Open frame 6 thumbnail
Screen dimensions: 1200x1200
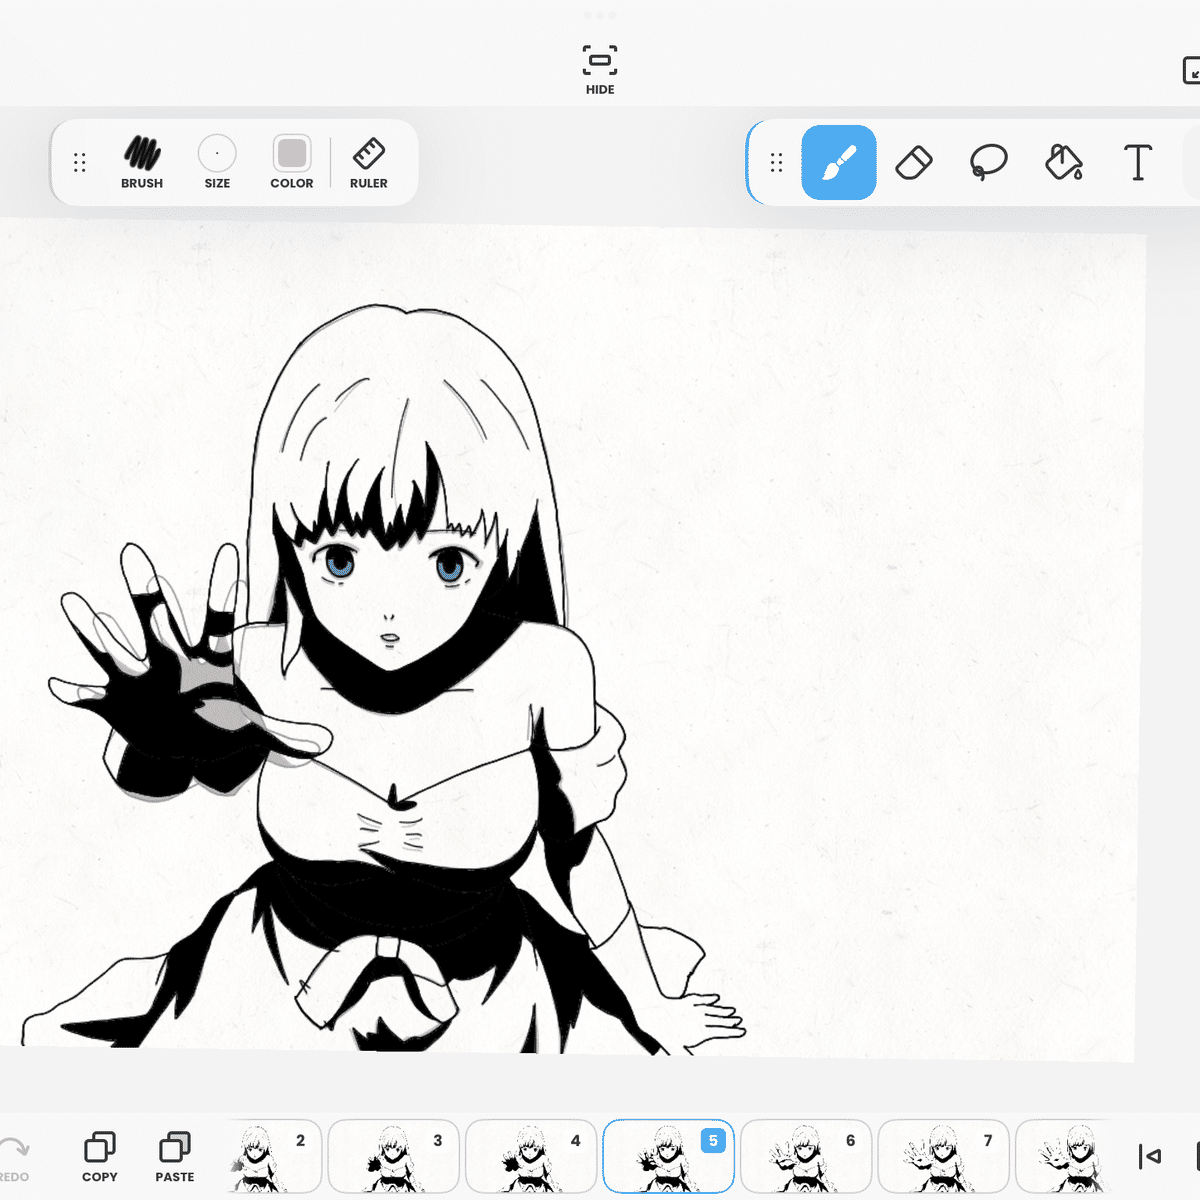pyautogui.click(x=806, y=1156)
